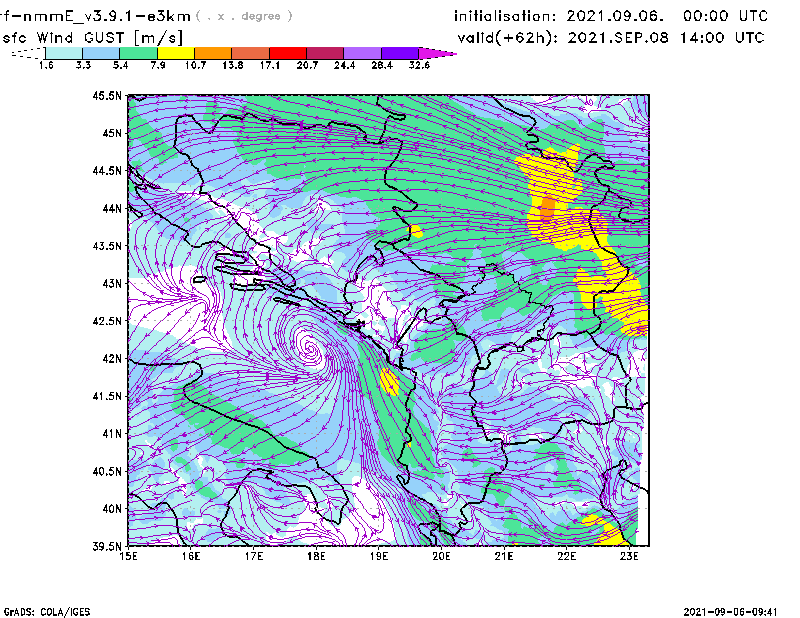The width and height of the screenshot is (800, 618).
Task: Click the magenta arrow above 32.6 in legend
Action: point(436,53)
